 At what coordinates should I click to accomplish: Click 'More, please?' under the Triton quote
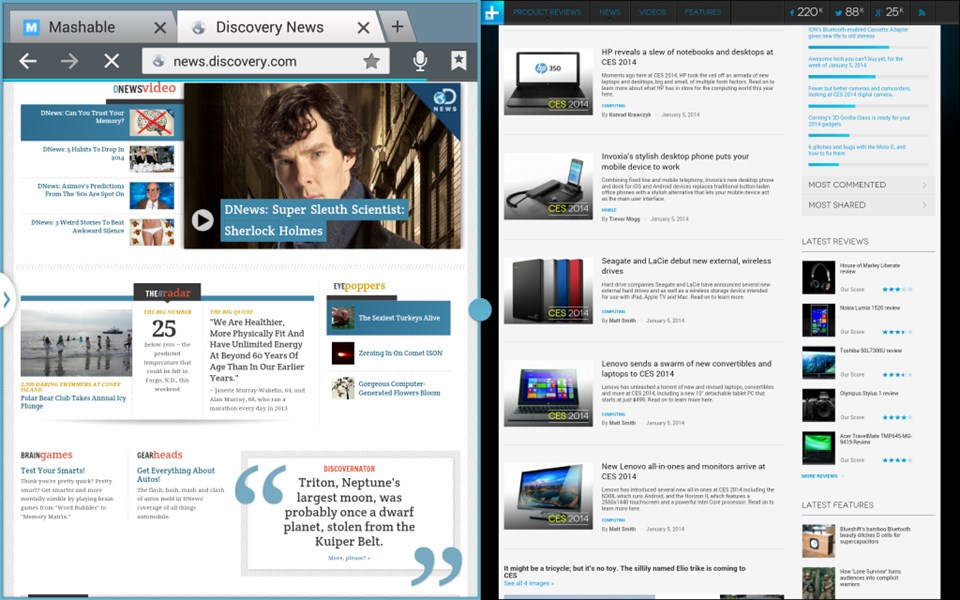(x=349, y=558)
